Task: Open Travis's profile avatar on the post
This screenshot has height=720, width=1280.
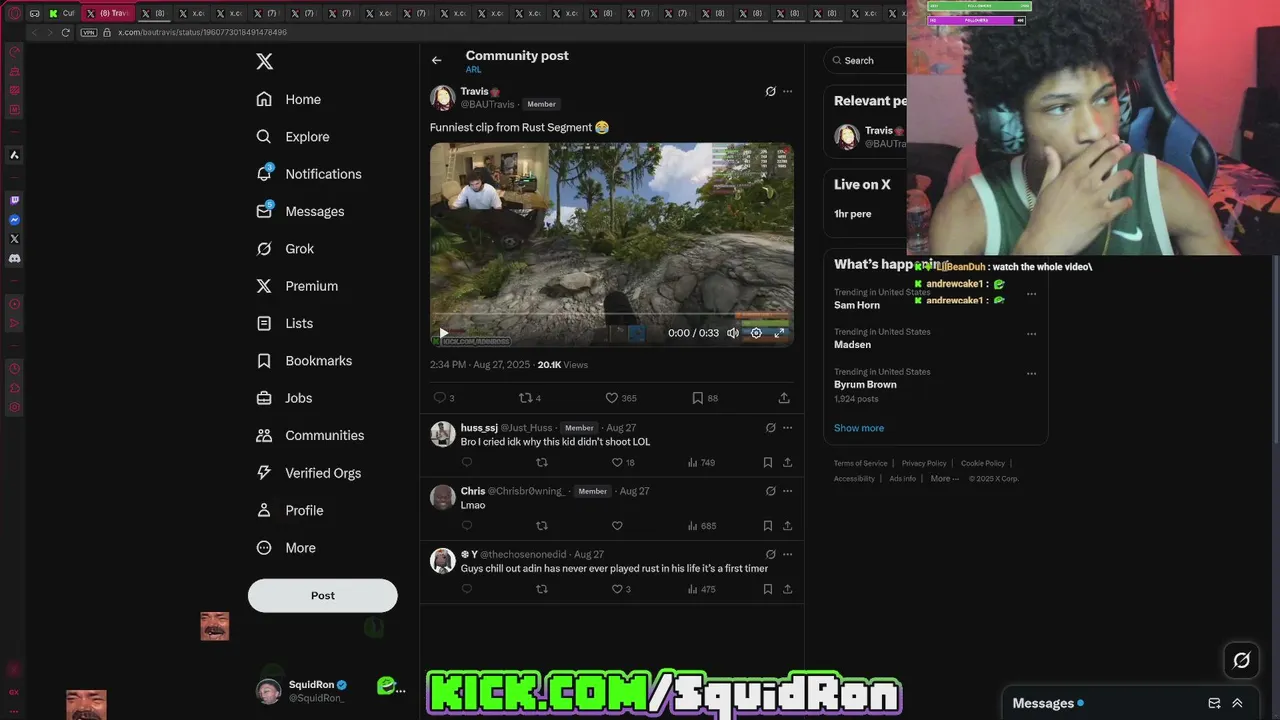Action: [x=443, y=98]
